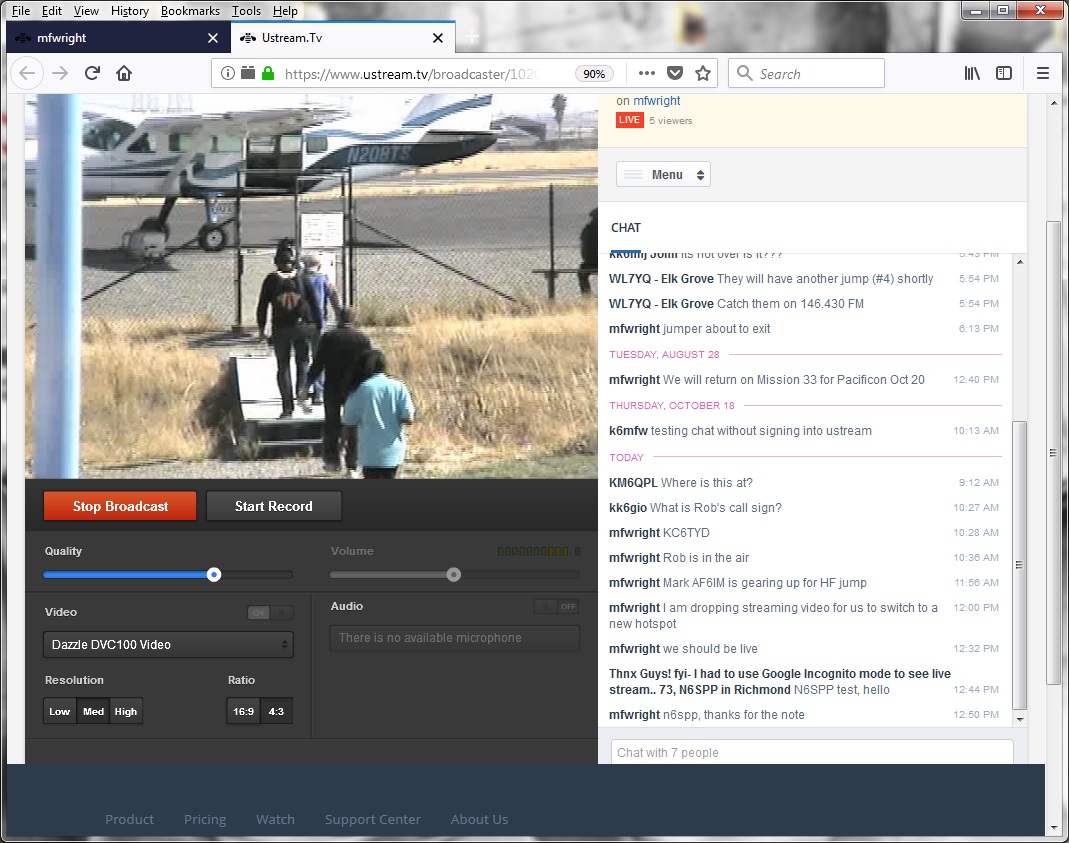This screenshot has width=1069, height=843.
Task: Open the page actions three-dot menu
Action: (646, 73)
